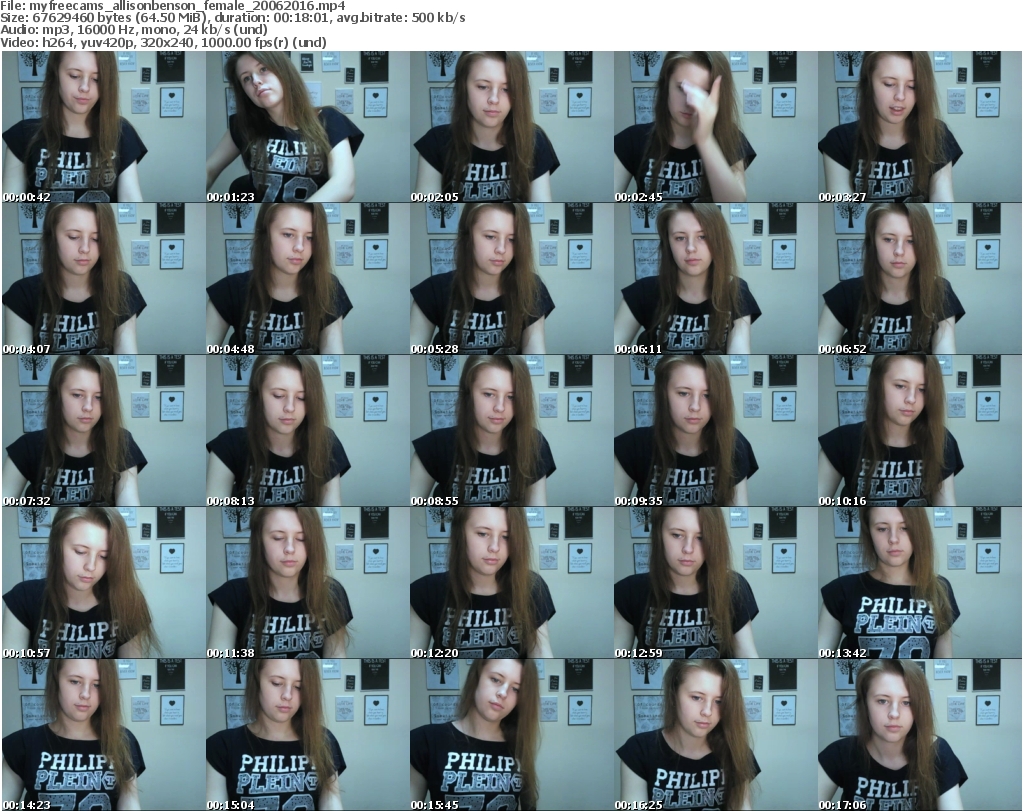This screenshot has width=1024, height=811.
Task: Select the thumbnail frame stamped 00:11:38
Action: click(x=308, y=582)
